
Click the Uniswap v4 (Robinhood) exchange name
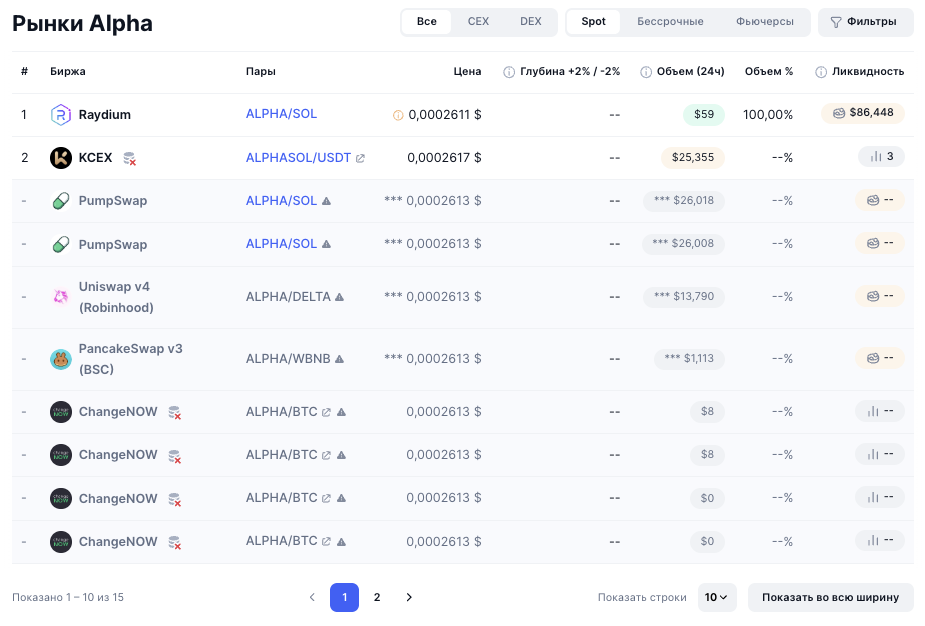click(x=116, y=297)
